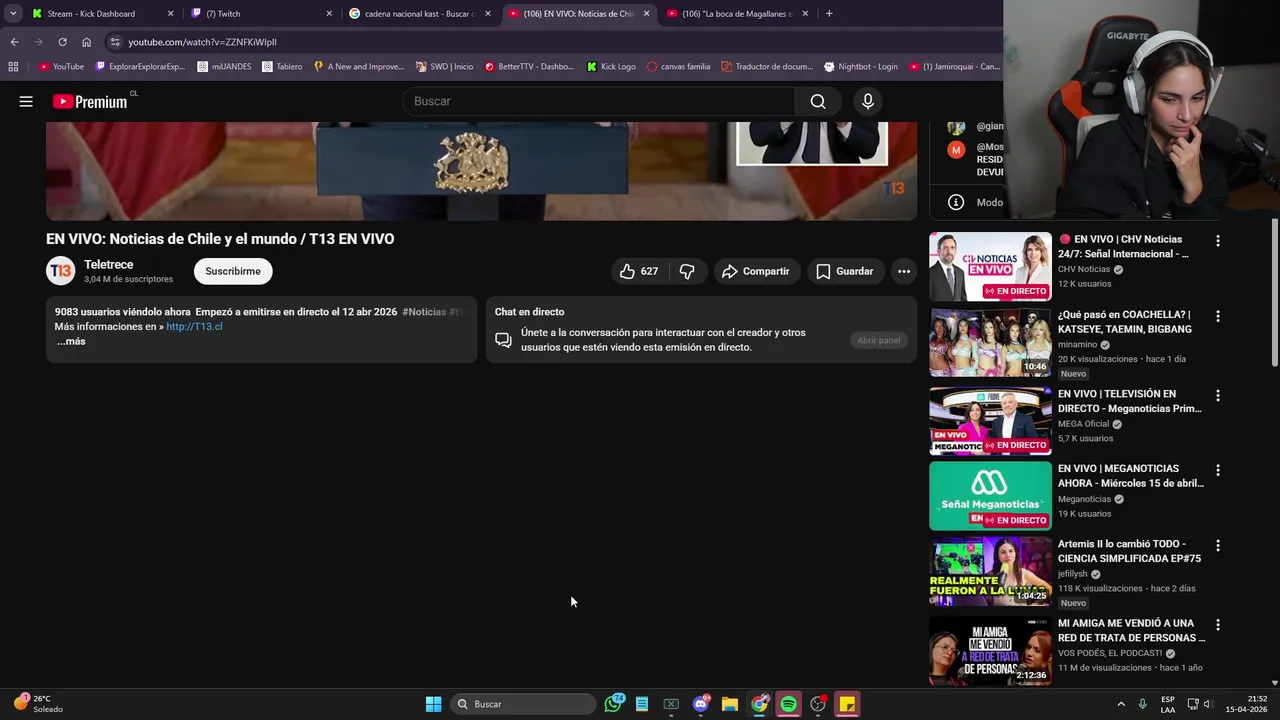Open the Teletrece channel name link
The image size is (1280, 720).
[x=108, y=265]
